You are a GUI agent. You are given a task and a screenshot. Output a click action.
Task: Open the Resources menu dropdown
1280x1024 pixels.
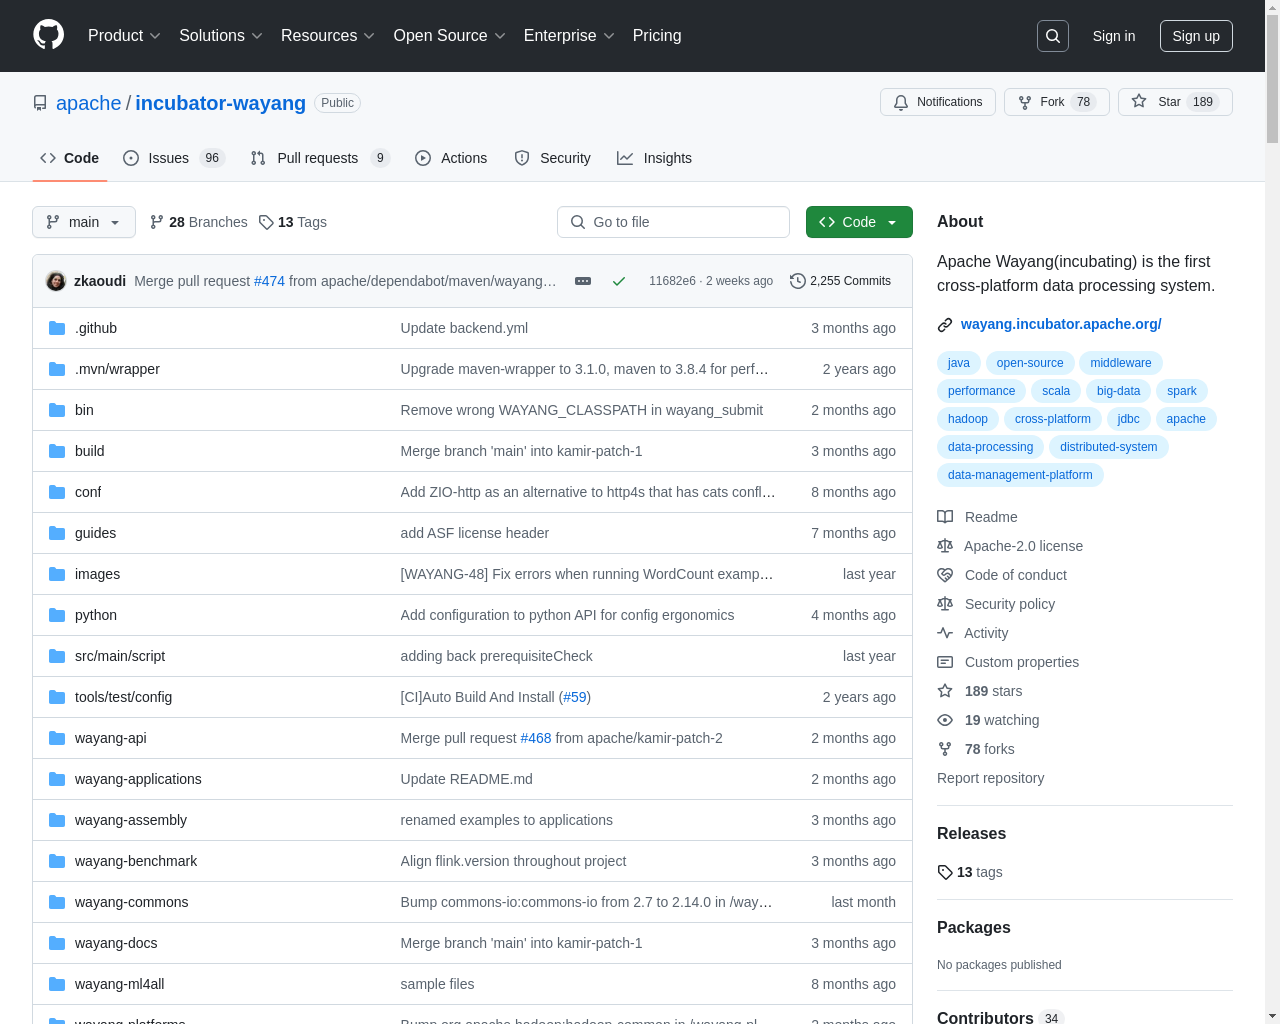click(x=328, y=36)
